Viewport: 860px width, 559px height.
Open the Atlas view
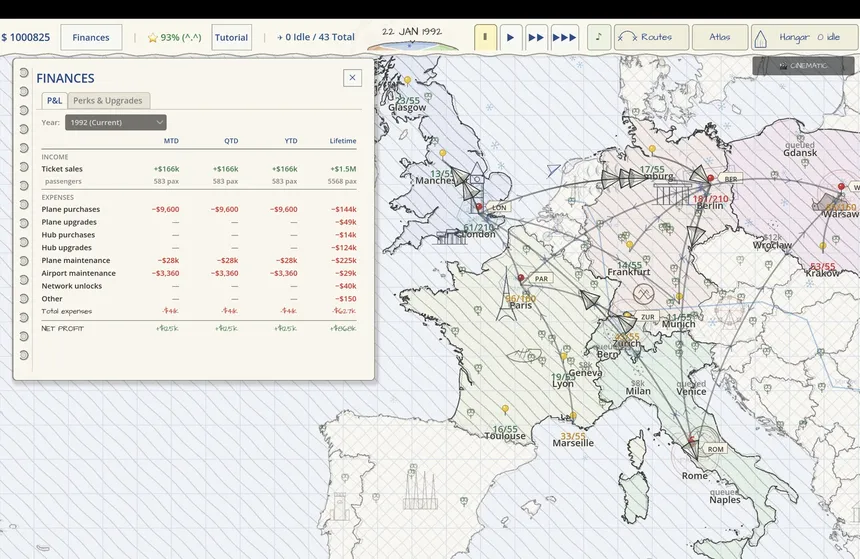720,37
